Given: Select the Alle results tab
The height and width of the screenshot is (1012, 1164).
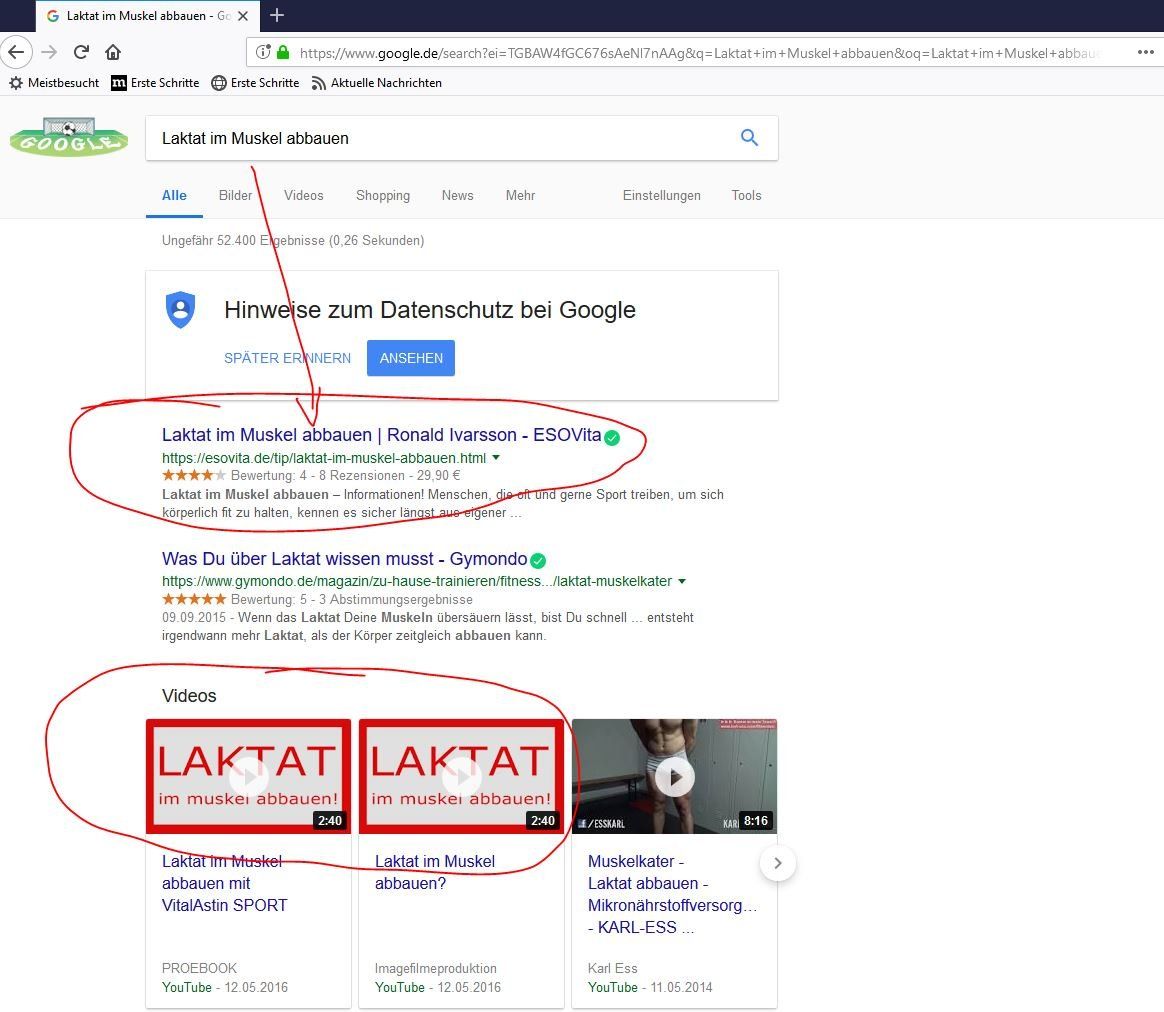Looking at the screenshot, I should pyautogui.click(x=174, y=195).
